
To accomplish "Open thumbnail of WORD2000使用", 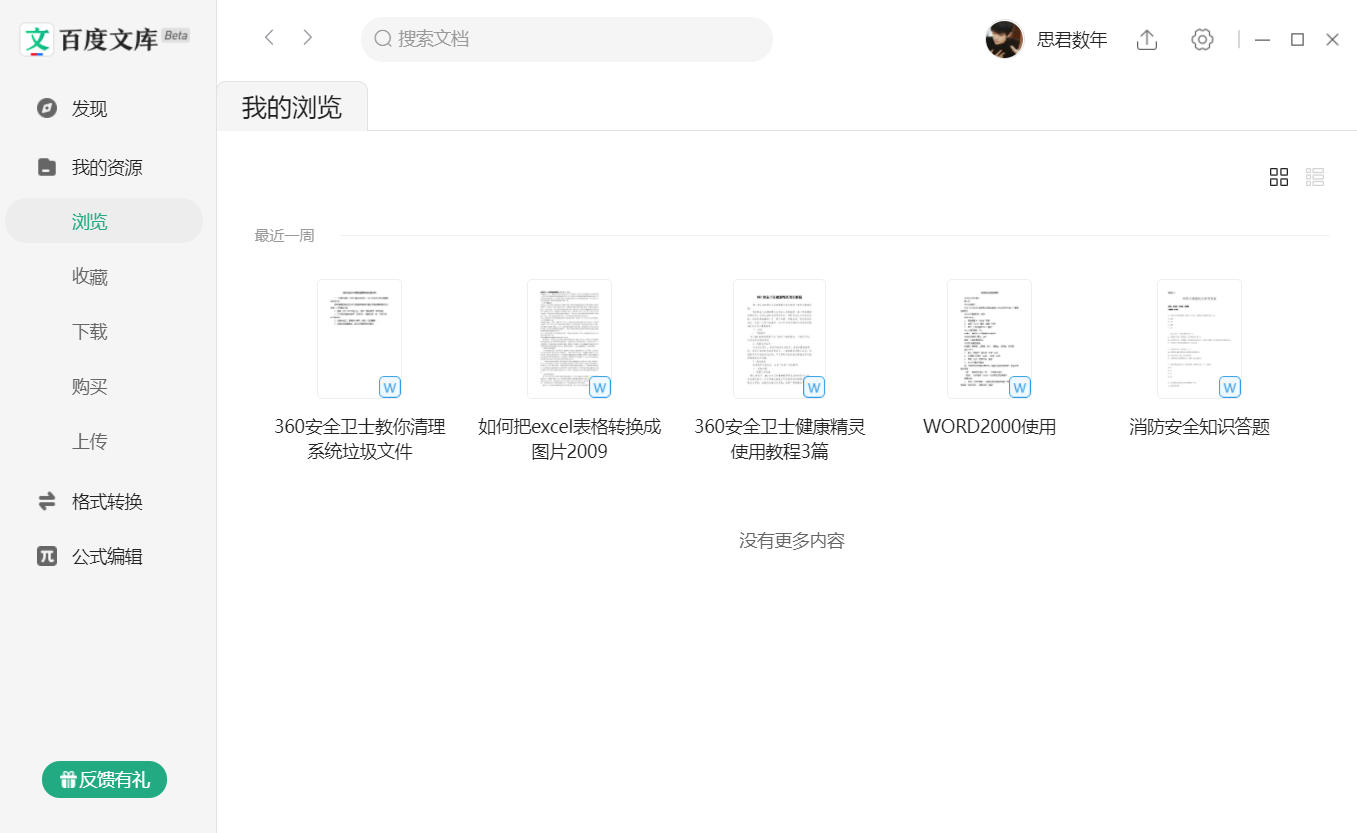I will (x=990, y=339).
